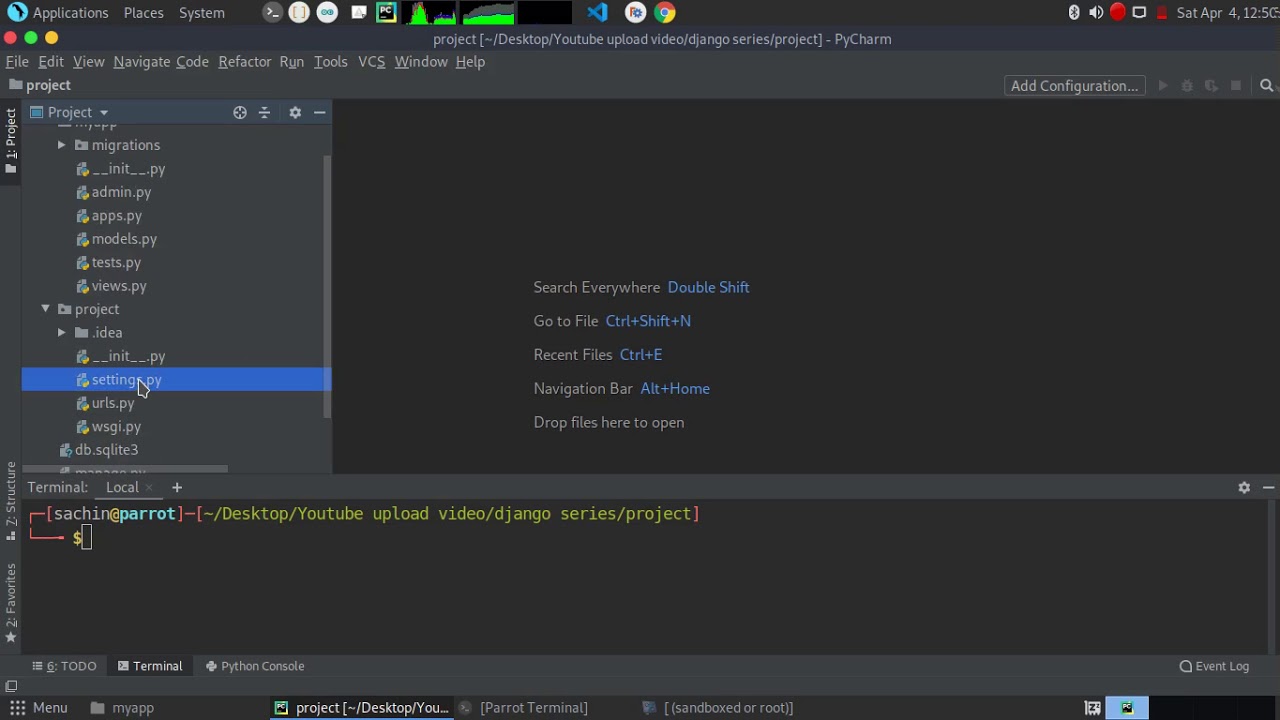Viewport: 1280px width, 720px height.
Task: Click the Debug bug icon in toolbar
Action: (1187, 86)
